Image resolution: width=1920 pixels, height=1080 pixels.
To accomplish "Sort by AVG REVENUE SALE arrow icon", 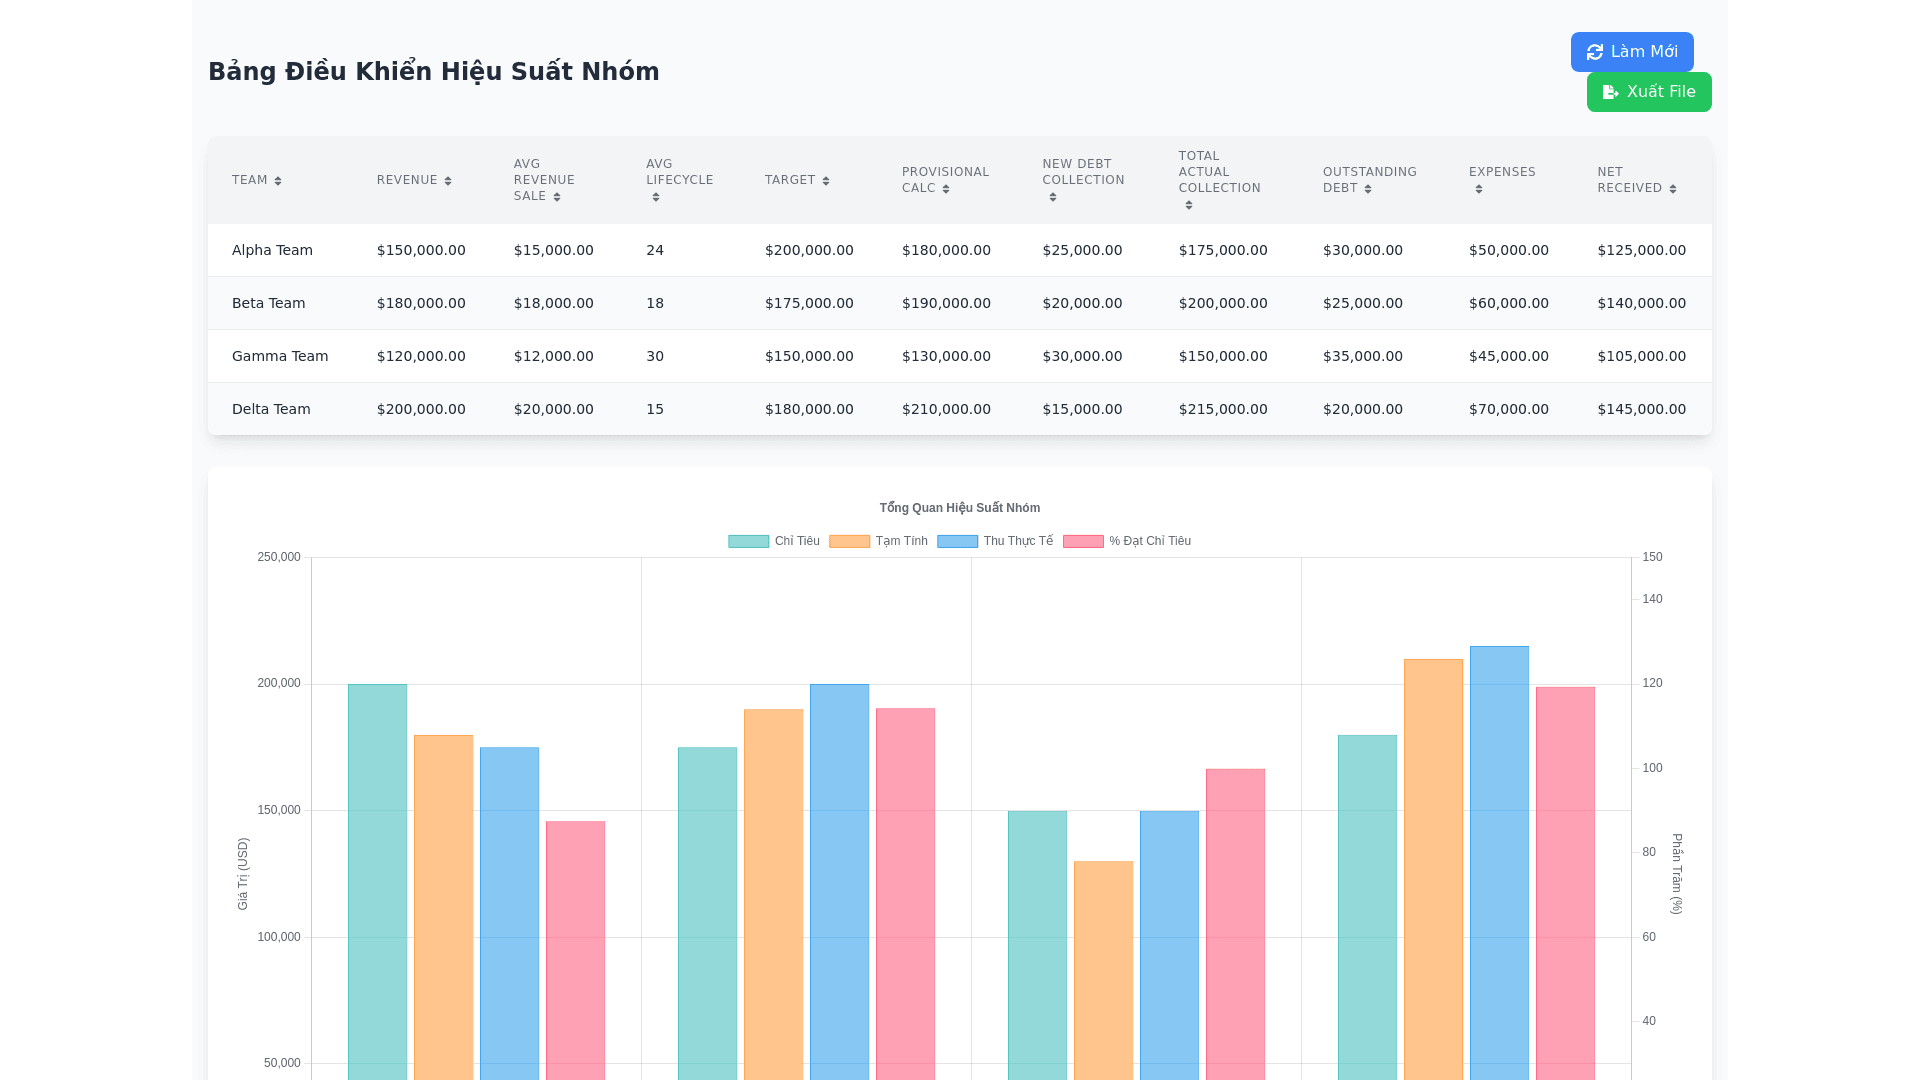I will pyautogui.click(x=557, y=197).
